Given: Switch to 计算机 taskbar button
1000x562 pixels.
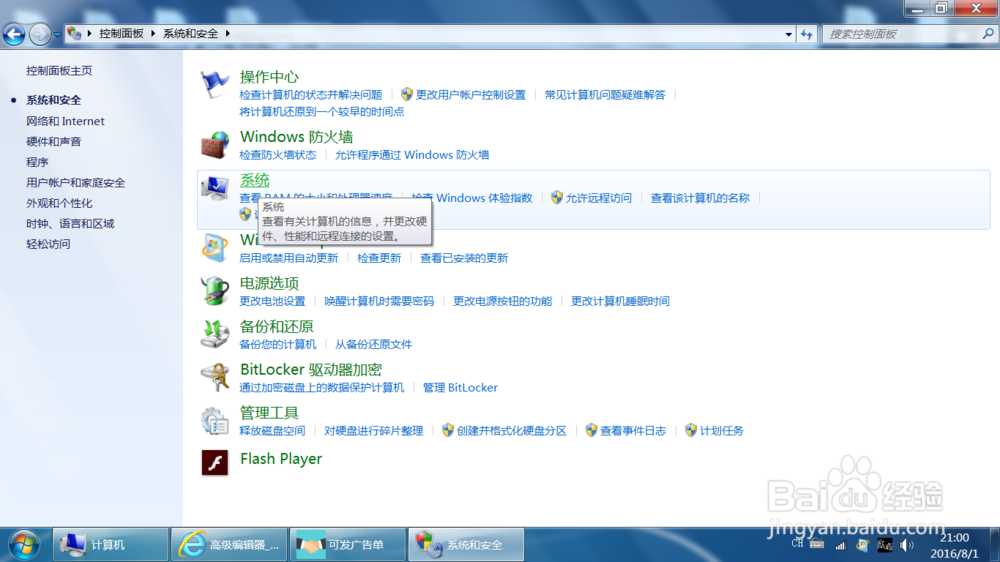Looking at the screenshot, I should (x=110, y=545).
